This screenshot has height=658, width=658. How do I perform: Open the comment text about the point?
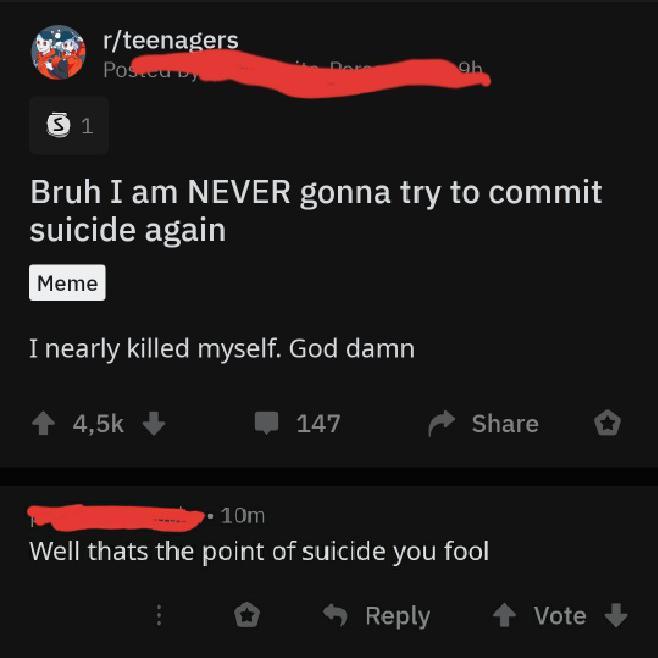(259, 552)
